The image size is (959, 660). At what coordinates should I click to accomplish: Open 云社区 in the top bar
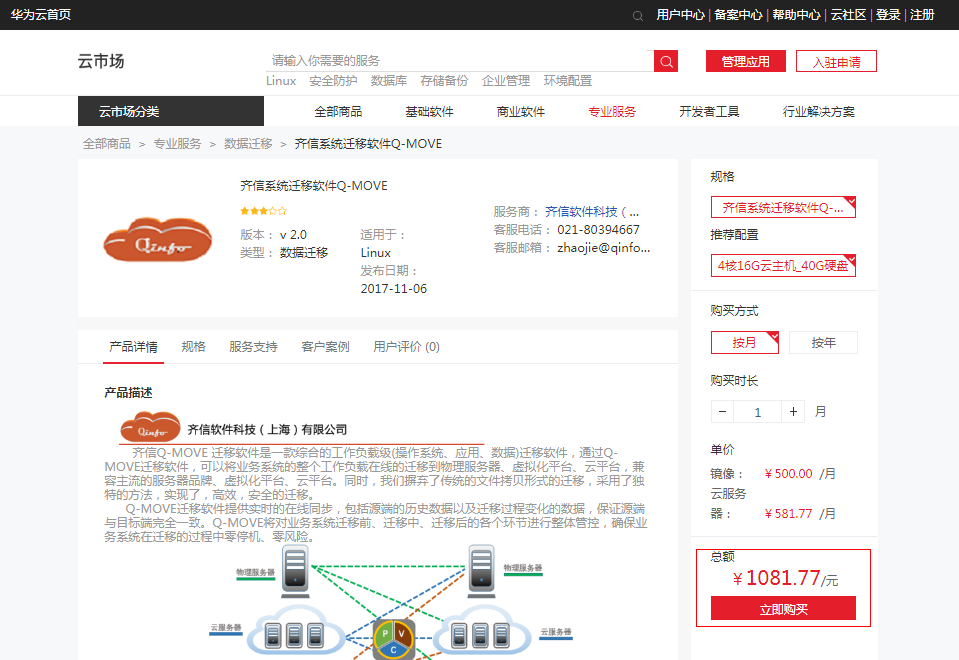pyautogui.click(x=848, y=15)
